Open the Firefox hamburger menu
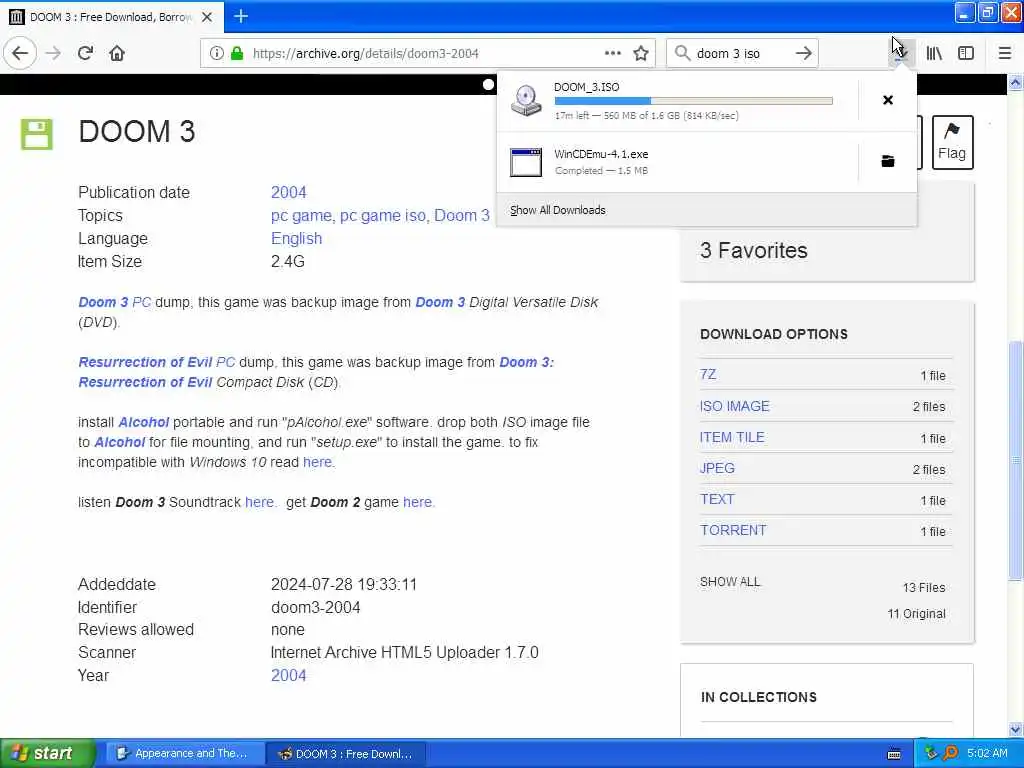Screen dimensions: 1024x768 (x=1005, y=53)
